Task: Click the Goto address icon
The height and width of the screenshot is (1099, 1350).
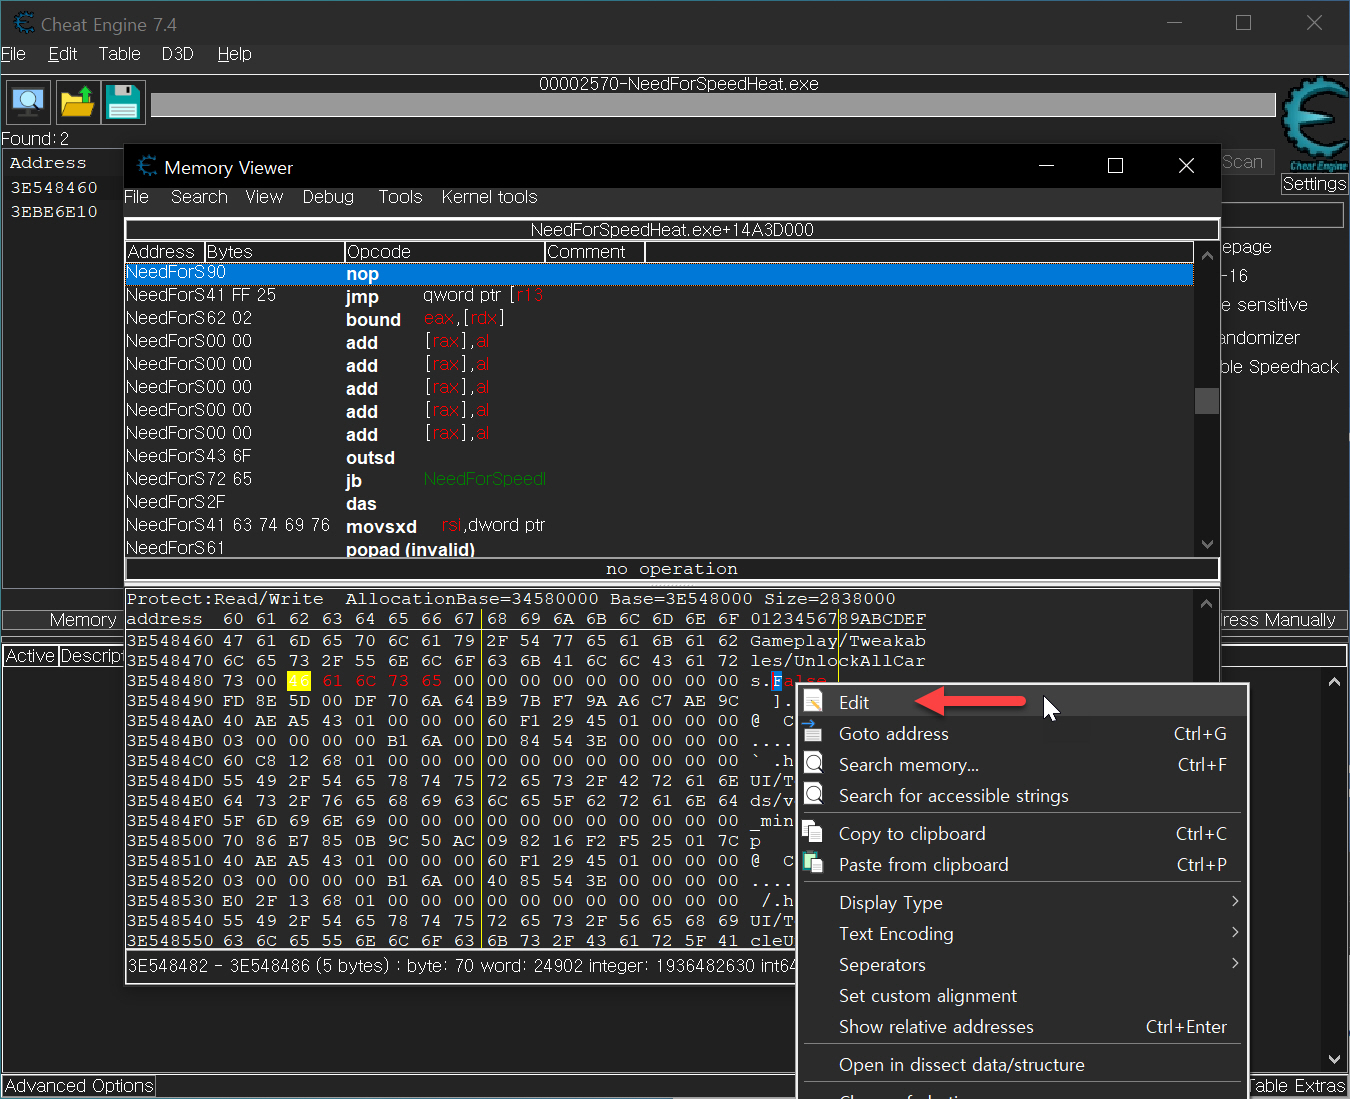Action: (x=814, y=733)
